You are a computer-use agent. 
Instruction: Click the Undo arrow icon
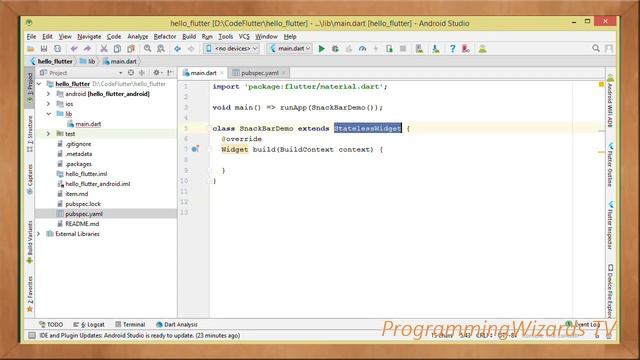[x=74, y=49]
